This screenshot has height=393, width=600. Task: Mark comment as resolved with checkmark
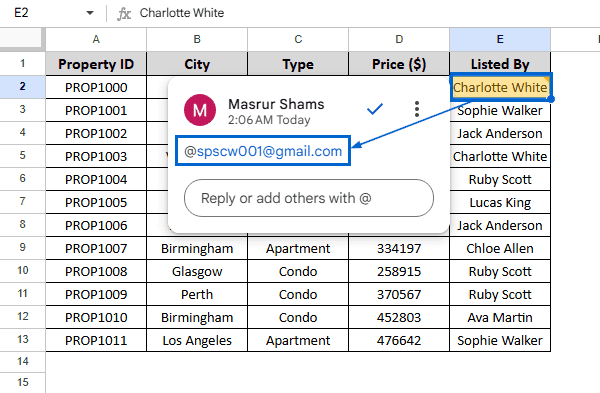pyautogui.click(x=375, y=109)
